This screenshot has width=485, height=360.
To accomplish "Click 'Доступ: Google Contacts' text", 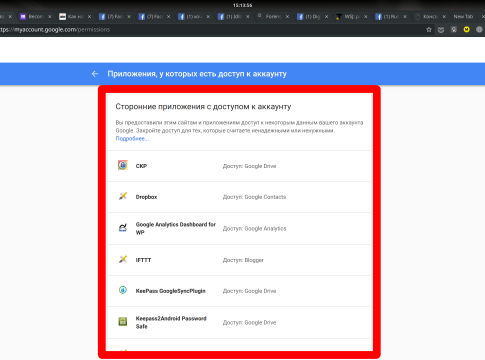I will coord(254,197).
